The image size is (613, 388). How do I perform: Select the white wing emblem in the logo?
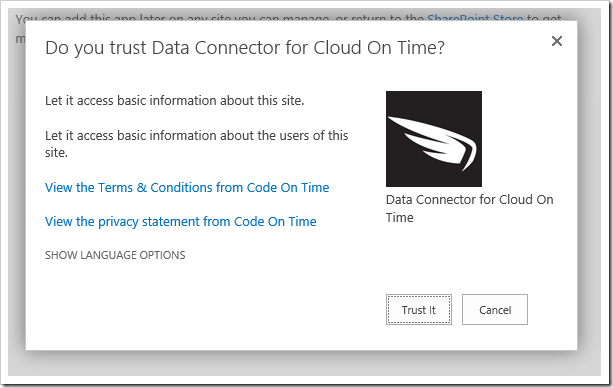pyautogui.click(x=434, y=143)
